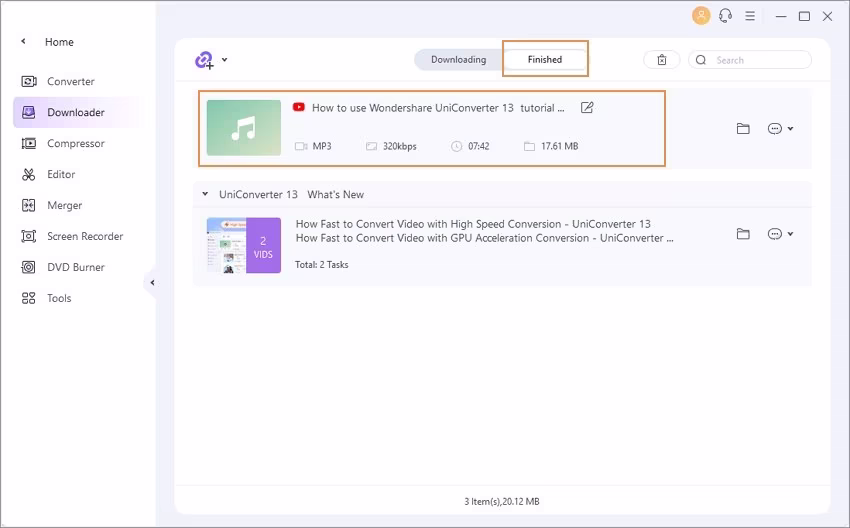Open the Merger section
Image resolution: width=850 pixels, height=528 pixels.
click(x=65, y=205)
